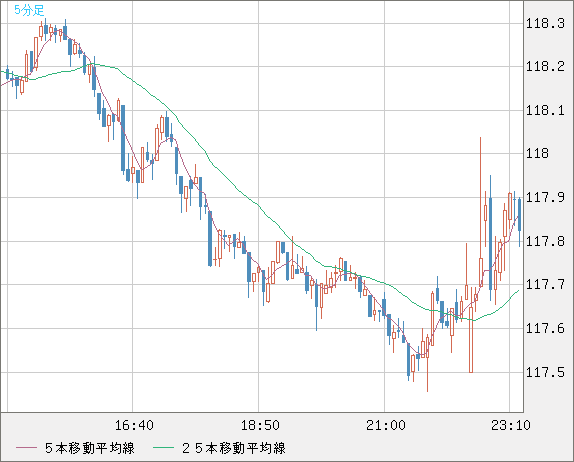574x462 pixels.
Task: Click the 5分足 chart title label
Action: coord(29,10)
